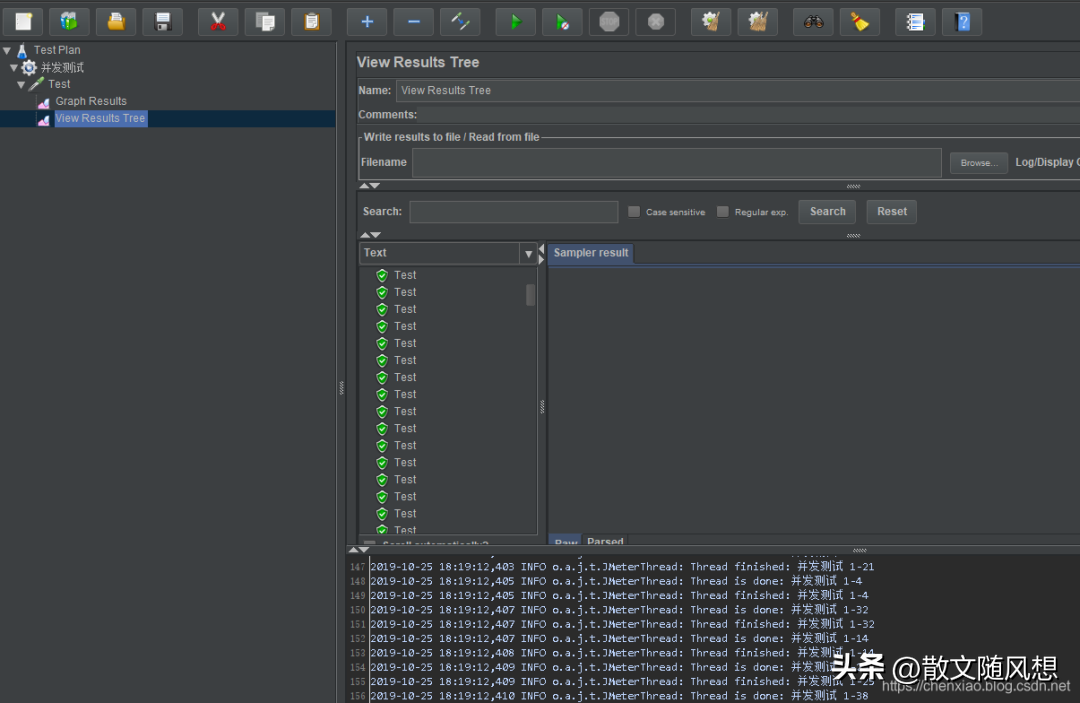Switch to the Parsed tab
The width and height of the screenshot is (1080, 703).
pos(605,541)
